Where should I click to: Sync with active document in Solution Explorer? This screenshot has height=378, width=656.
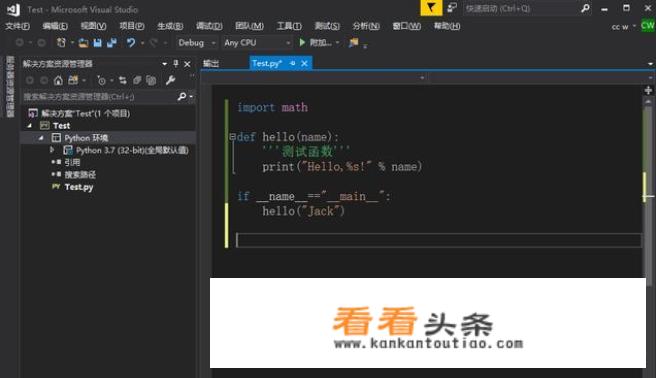tap(123, 80)
